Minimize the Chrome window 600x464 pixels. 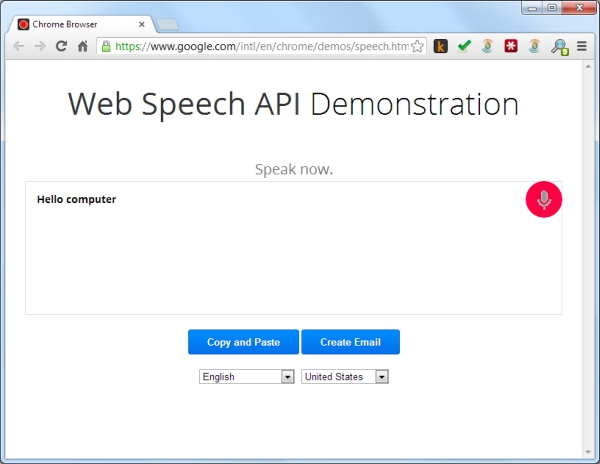532,8
